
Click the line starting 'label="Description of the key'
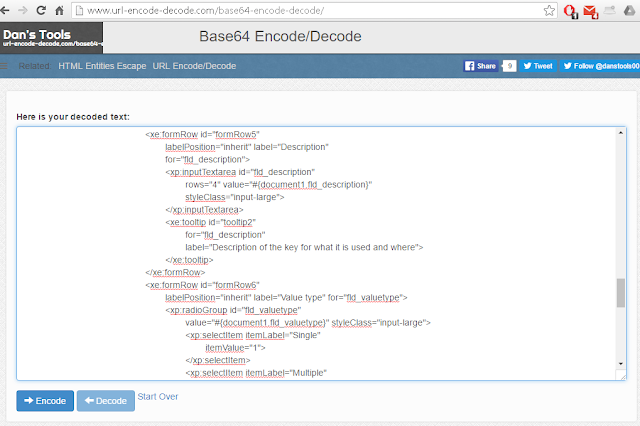coord(304,247)
